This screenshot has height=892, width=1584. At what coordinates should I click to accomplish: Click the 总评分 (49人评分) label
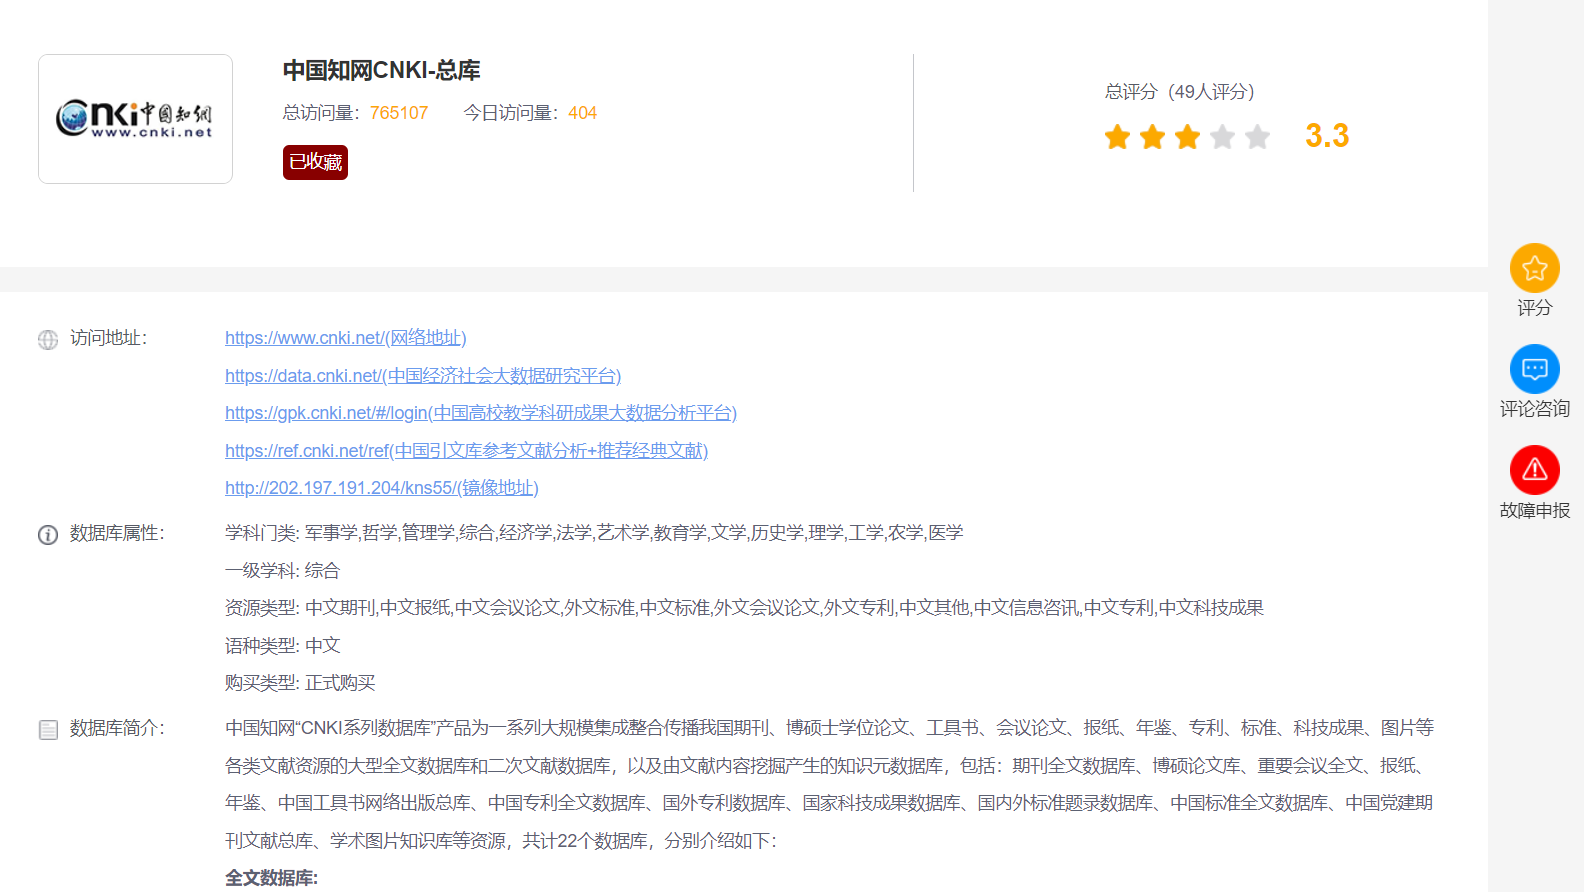click(x=1180, y=92)
